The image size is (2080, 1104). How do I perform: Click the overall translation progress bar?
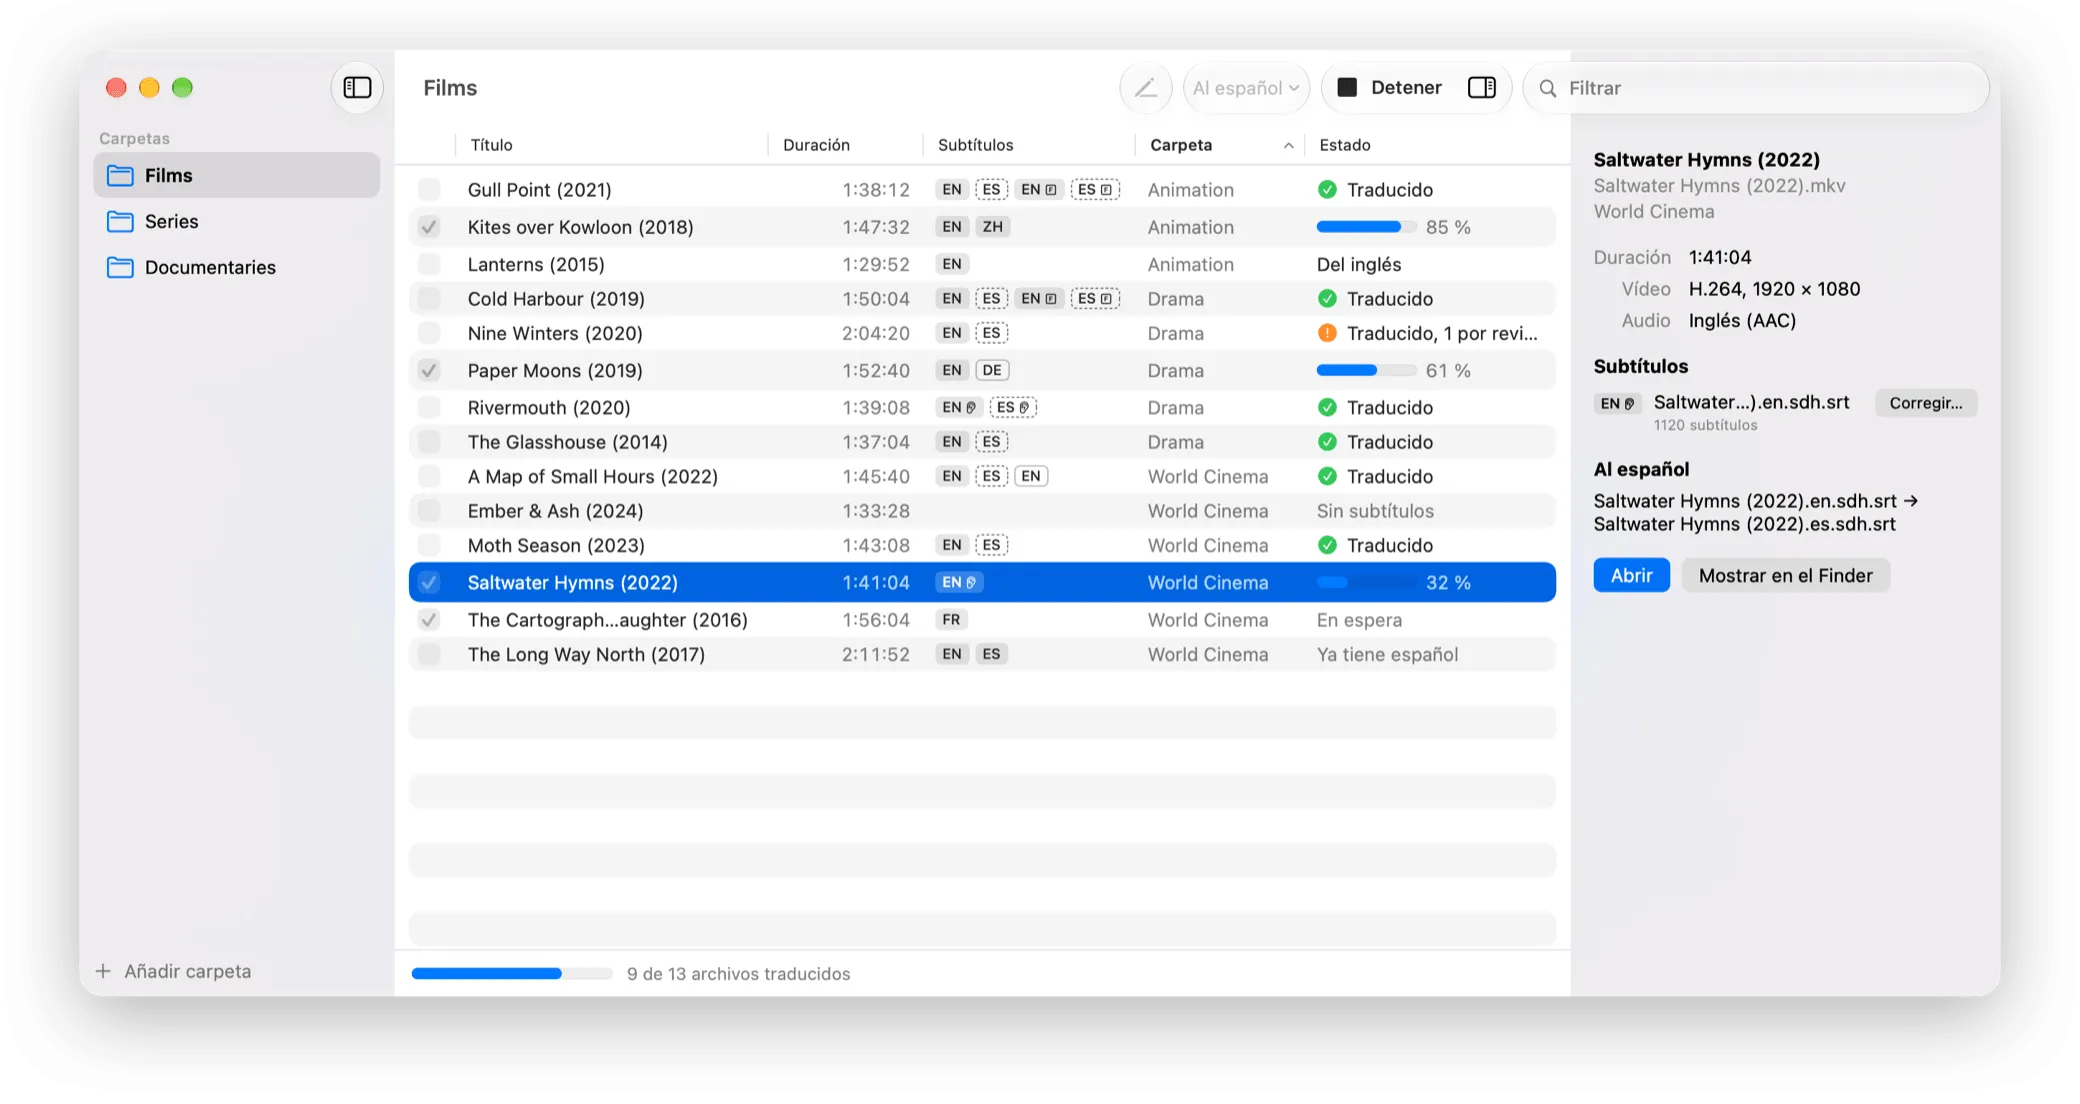point(512,973)
